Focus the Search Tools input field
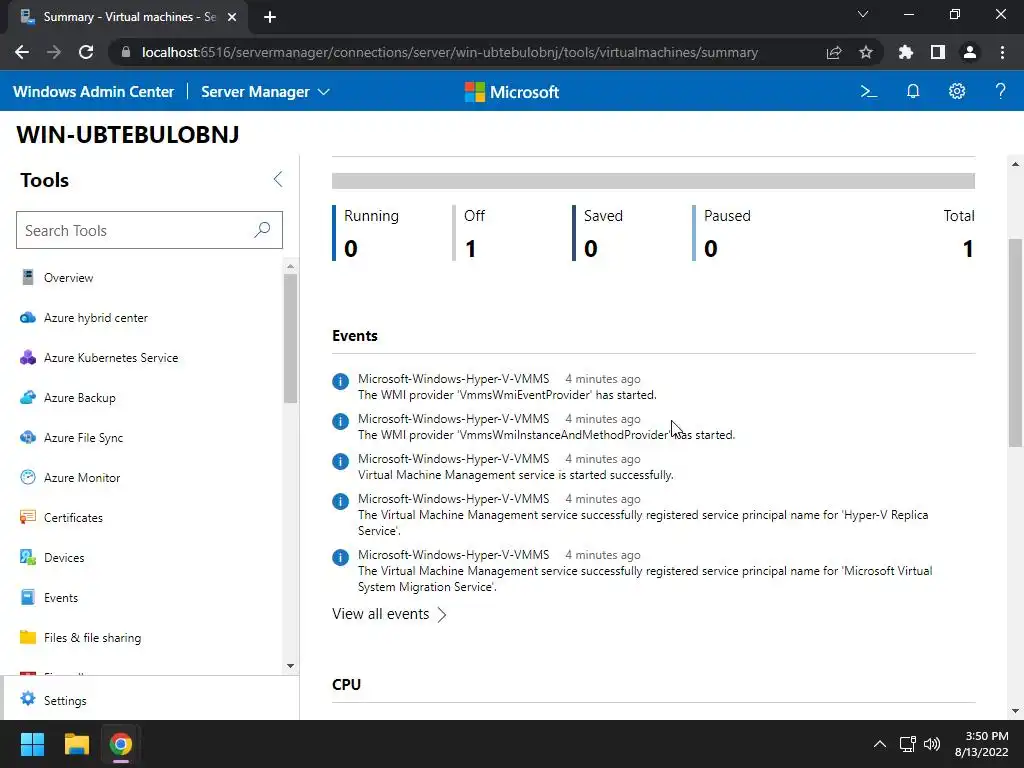Image resolution: width=1024 pixels, height=768 pixels. (149, 230)
